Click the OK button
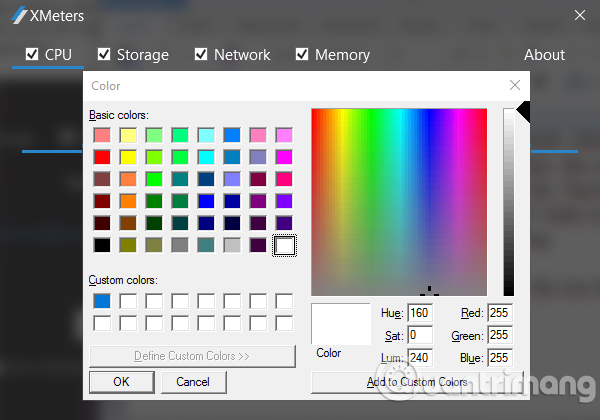This screenshot has width=600, height=420. click(122, 382)
